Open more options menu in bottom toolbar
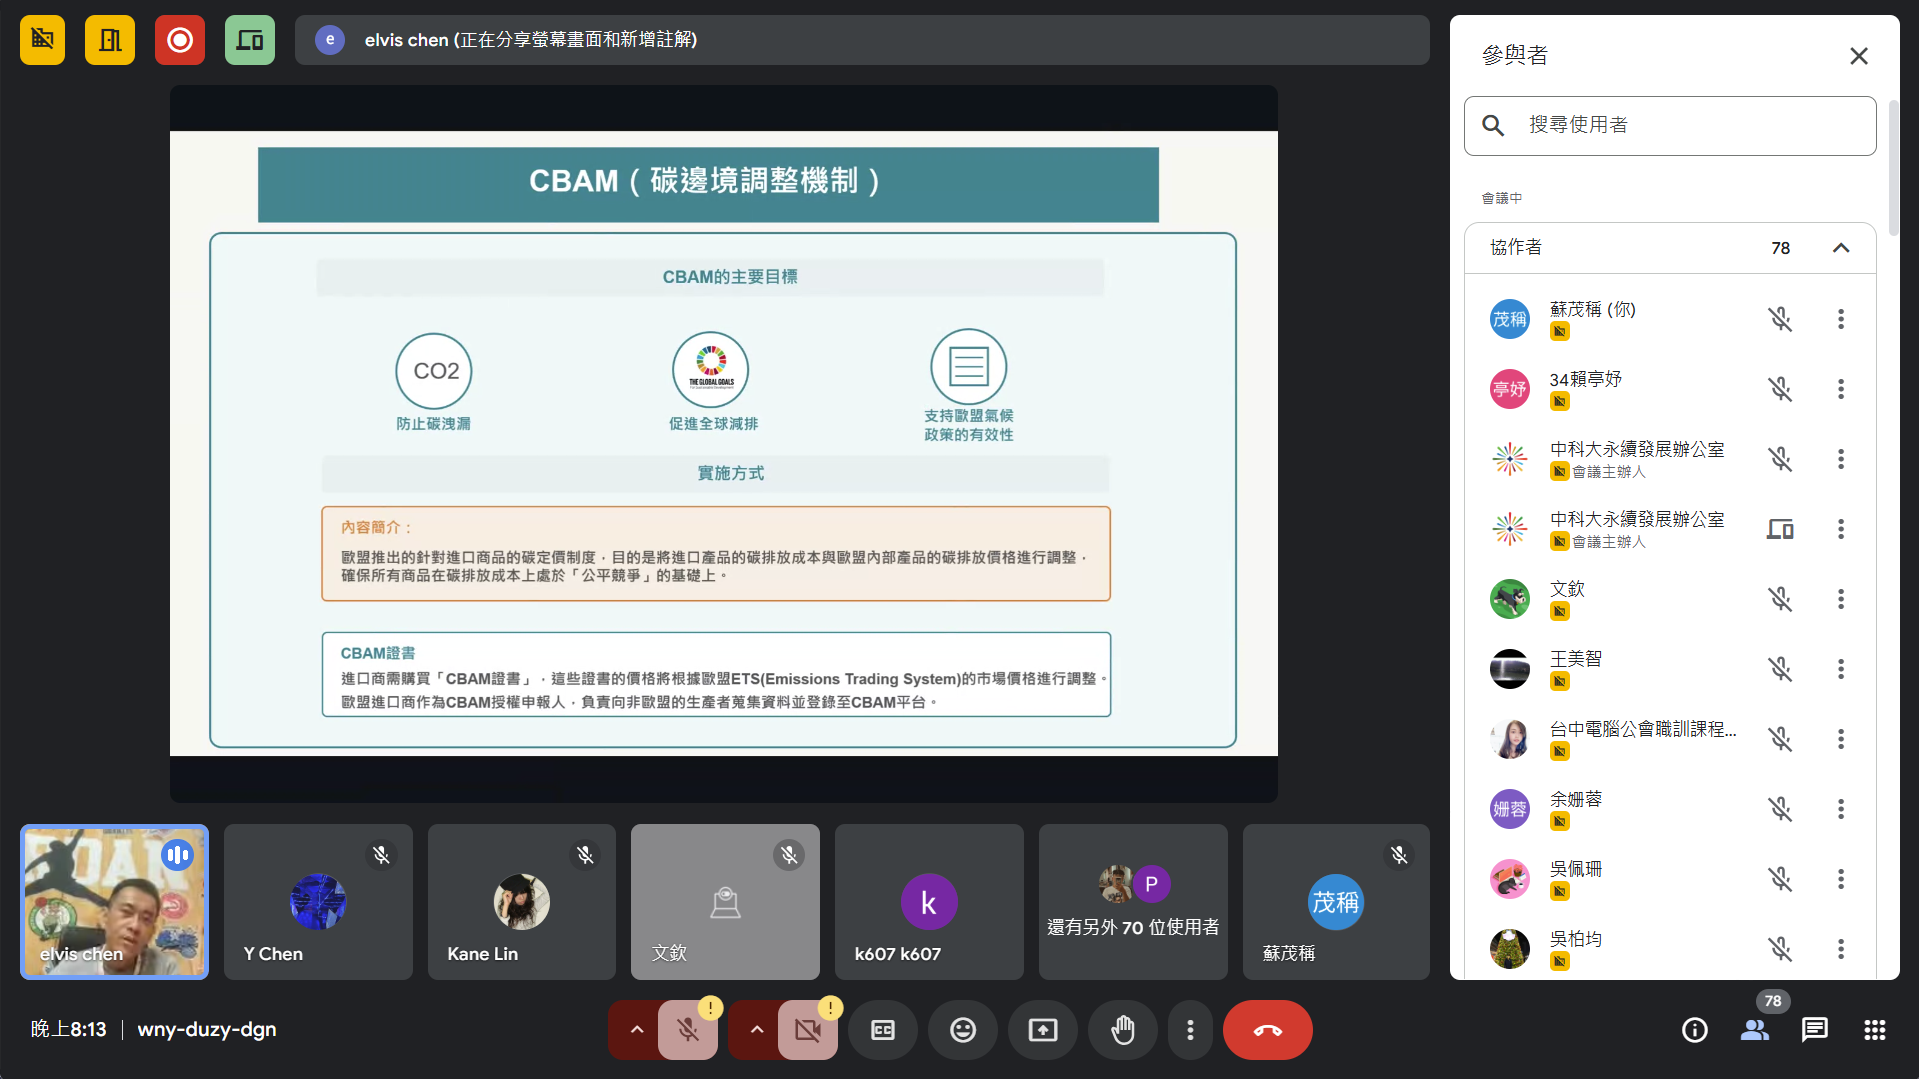The height and width of the screenshot is (1079, 1919). point(1189,1030)
